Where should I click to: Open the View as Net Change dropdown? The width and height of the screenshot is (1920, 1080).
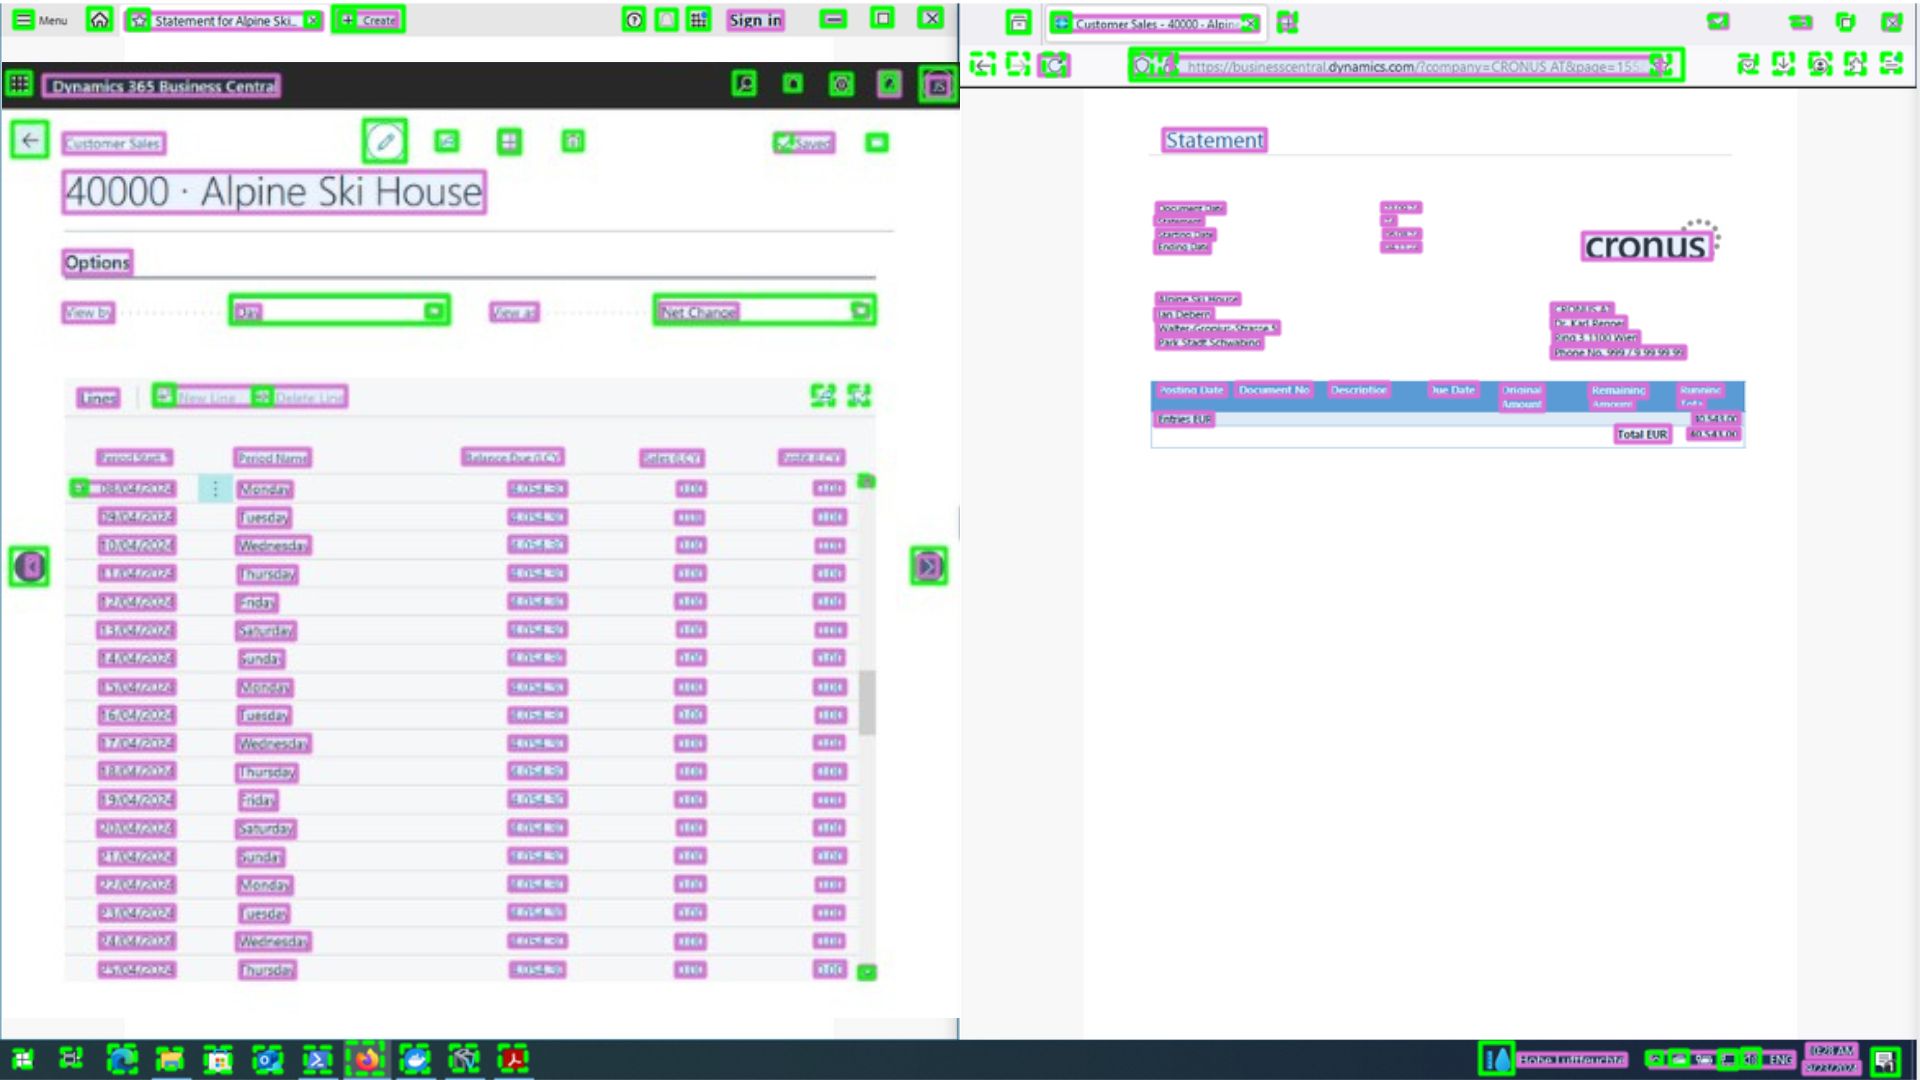[x=765, y=311]
